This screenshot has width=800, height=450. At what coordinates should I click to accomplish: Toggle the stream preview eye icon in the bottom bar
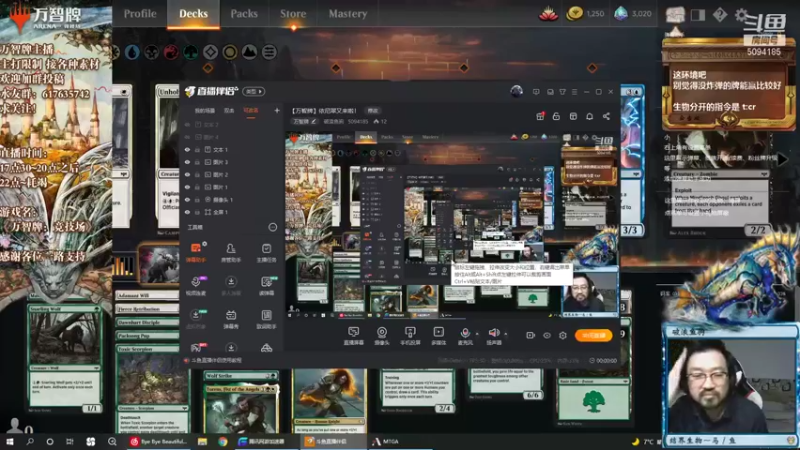click(547, 335)
